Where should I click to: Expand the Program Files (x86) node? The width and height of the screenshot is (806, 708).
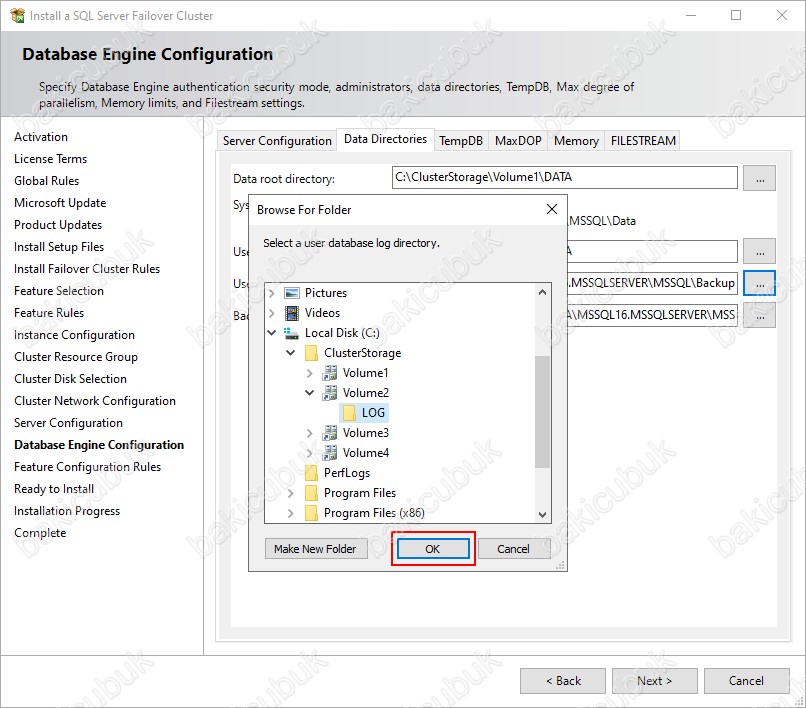click(x=290, y=514)
